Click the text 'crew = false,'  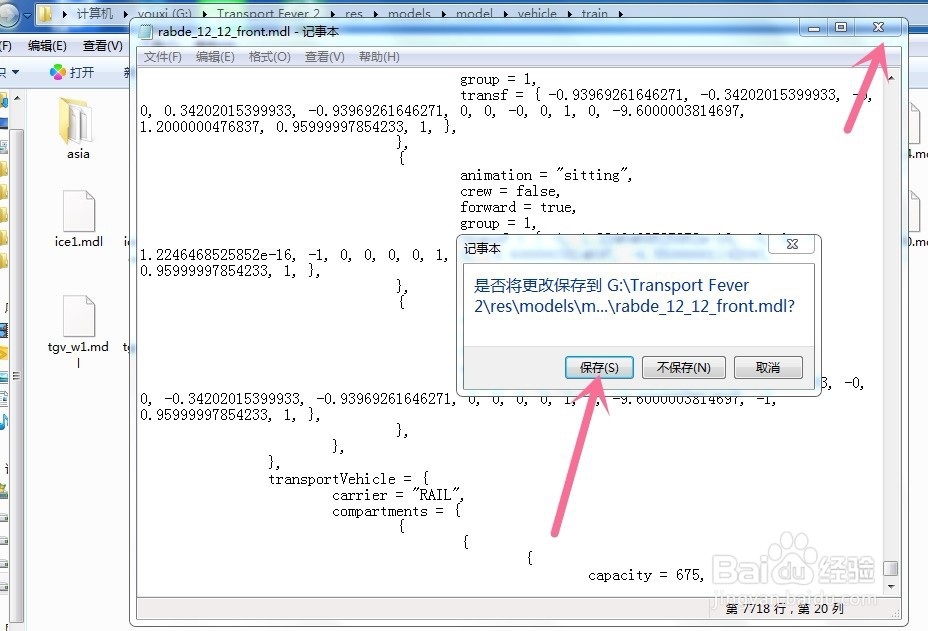[x=510, y=191]
